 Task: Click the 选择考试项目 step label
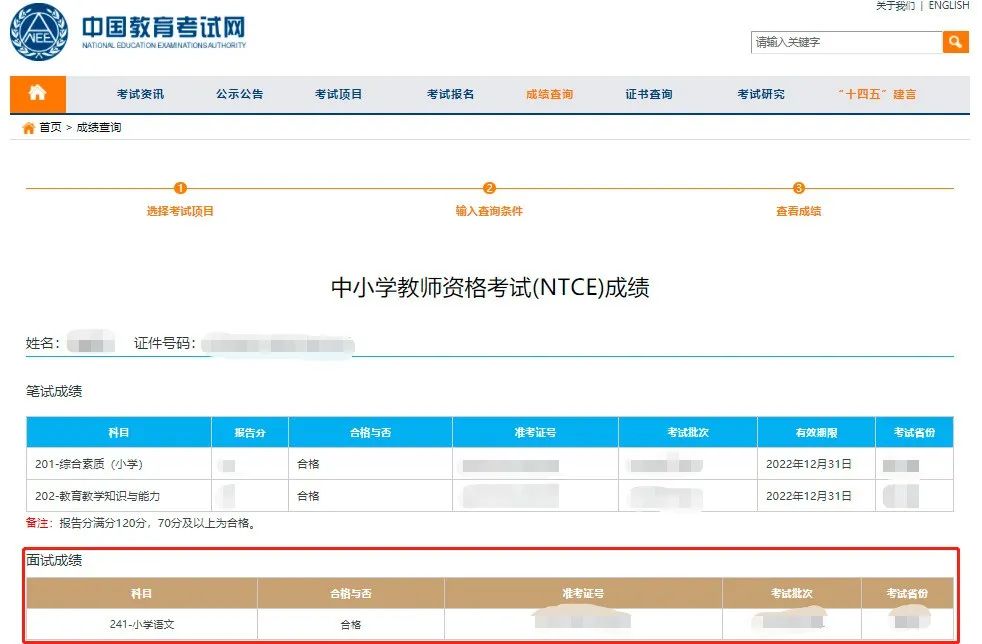(x=180, y=211)
